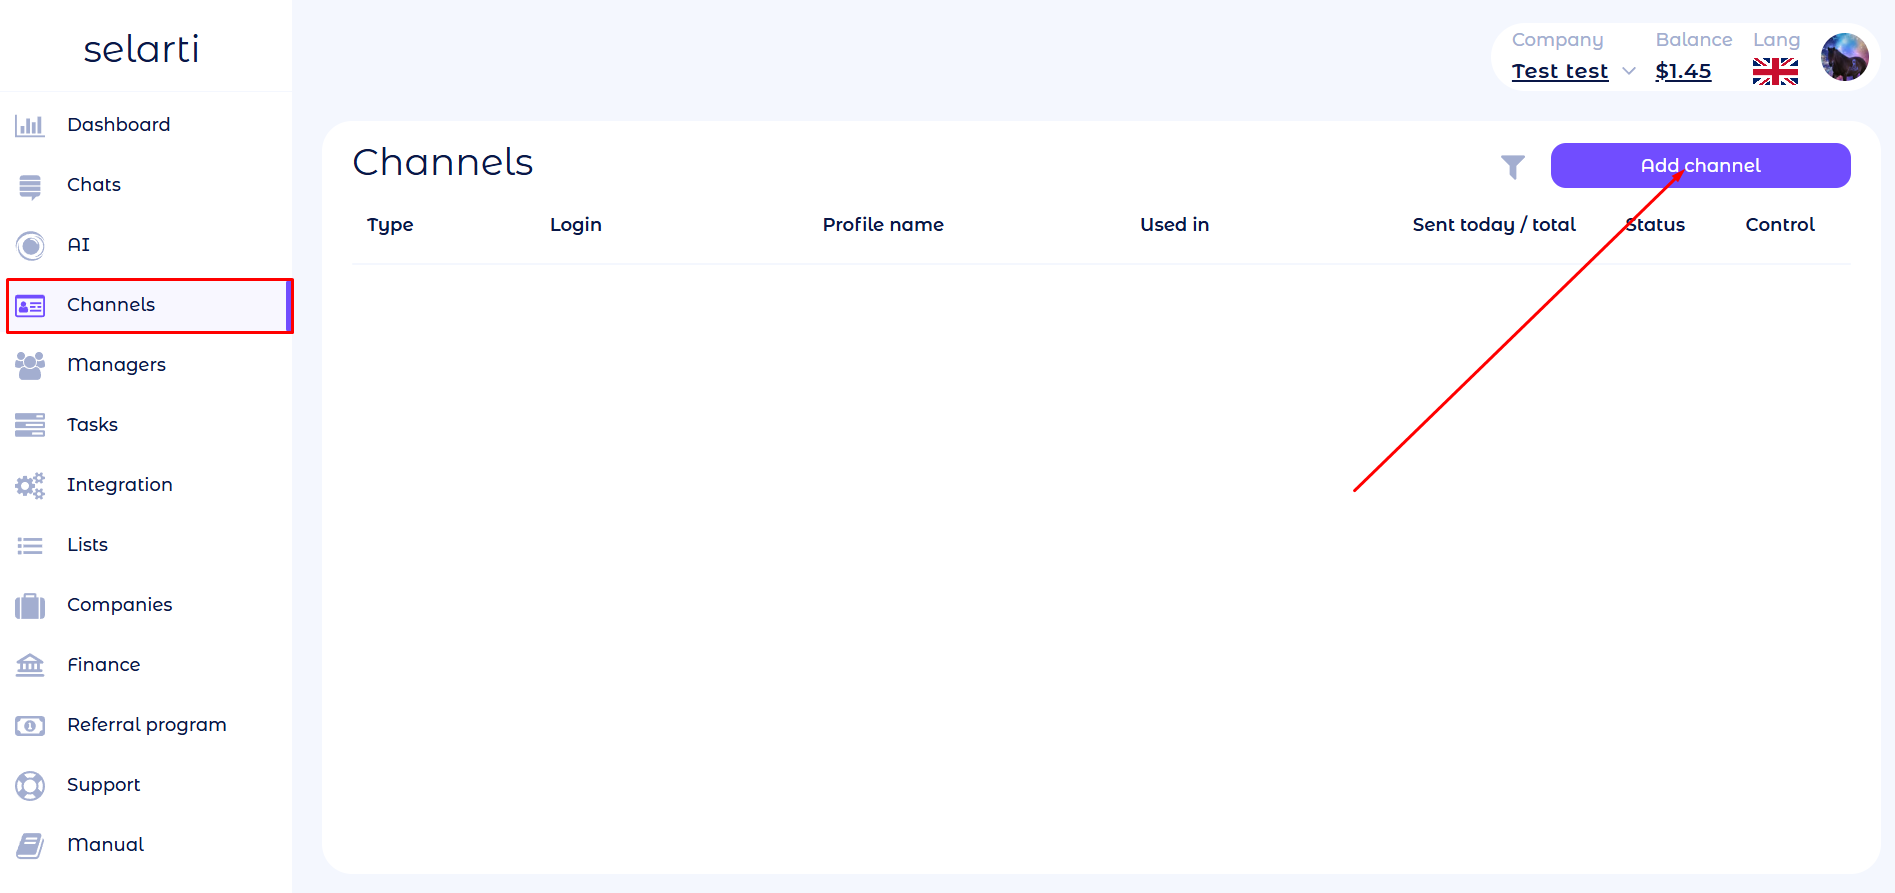The image size is (1895, 893).
Task: Go to Lists in the sidebar
Action: 87,545
